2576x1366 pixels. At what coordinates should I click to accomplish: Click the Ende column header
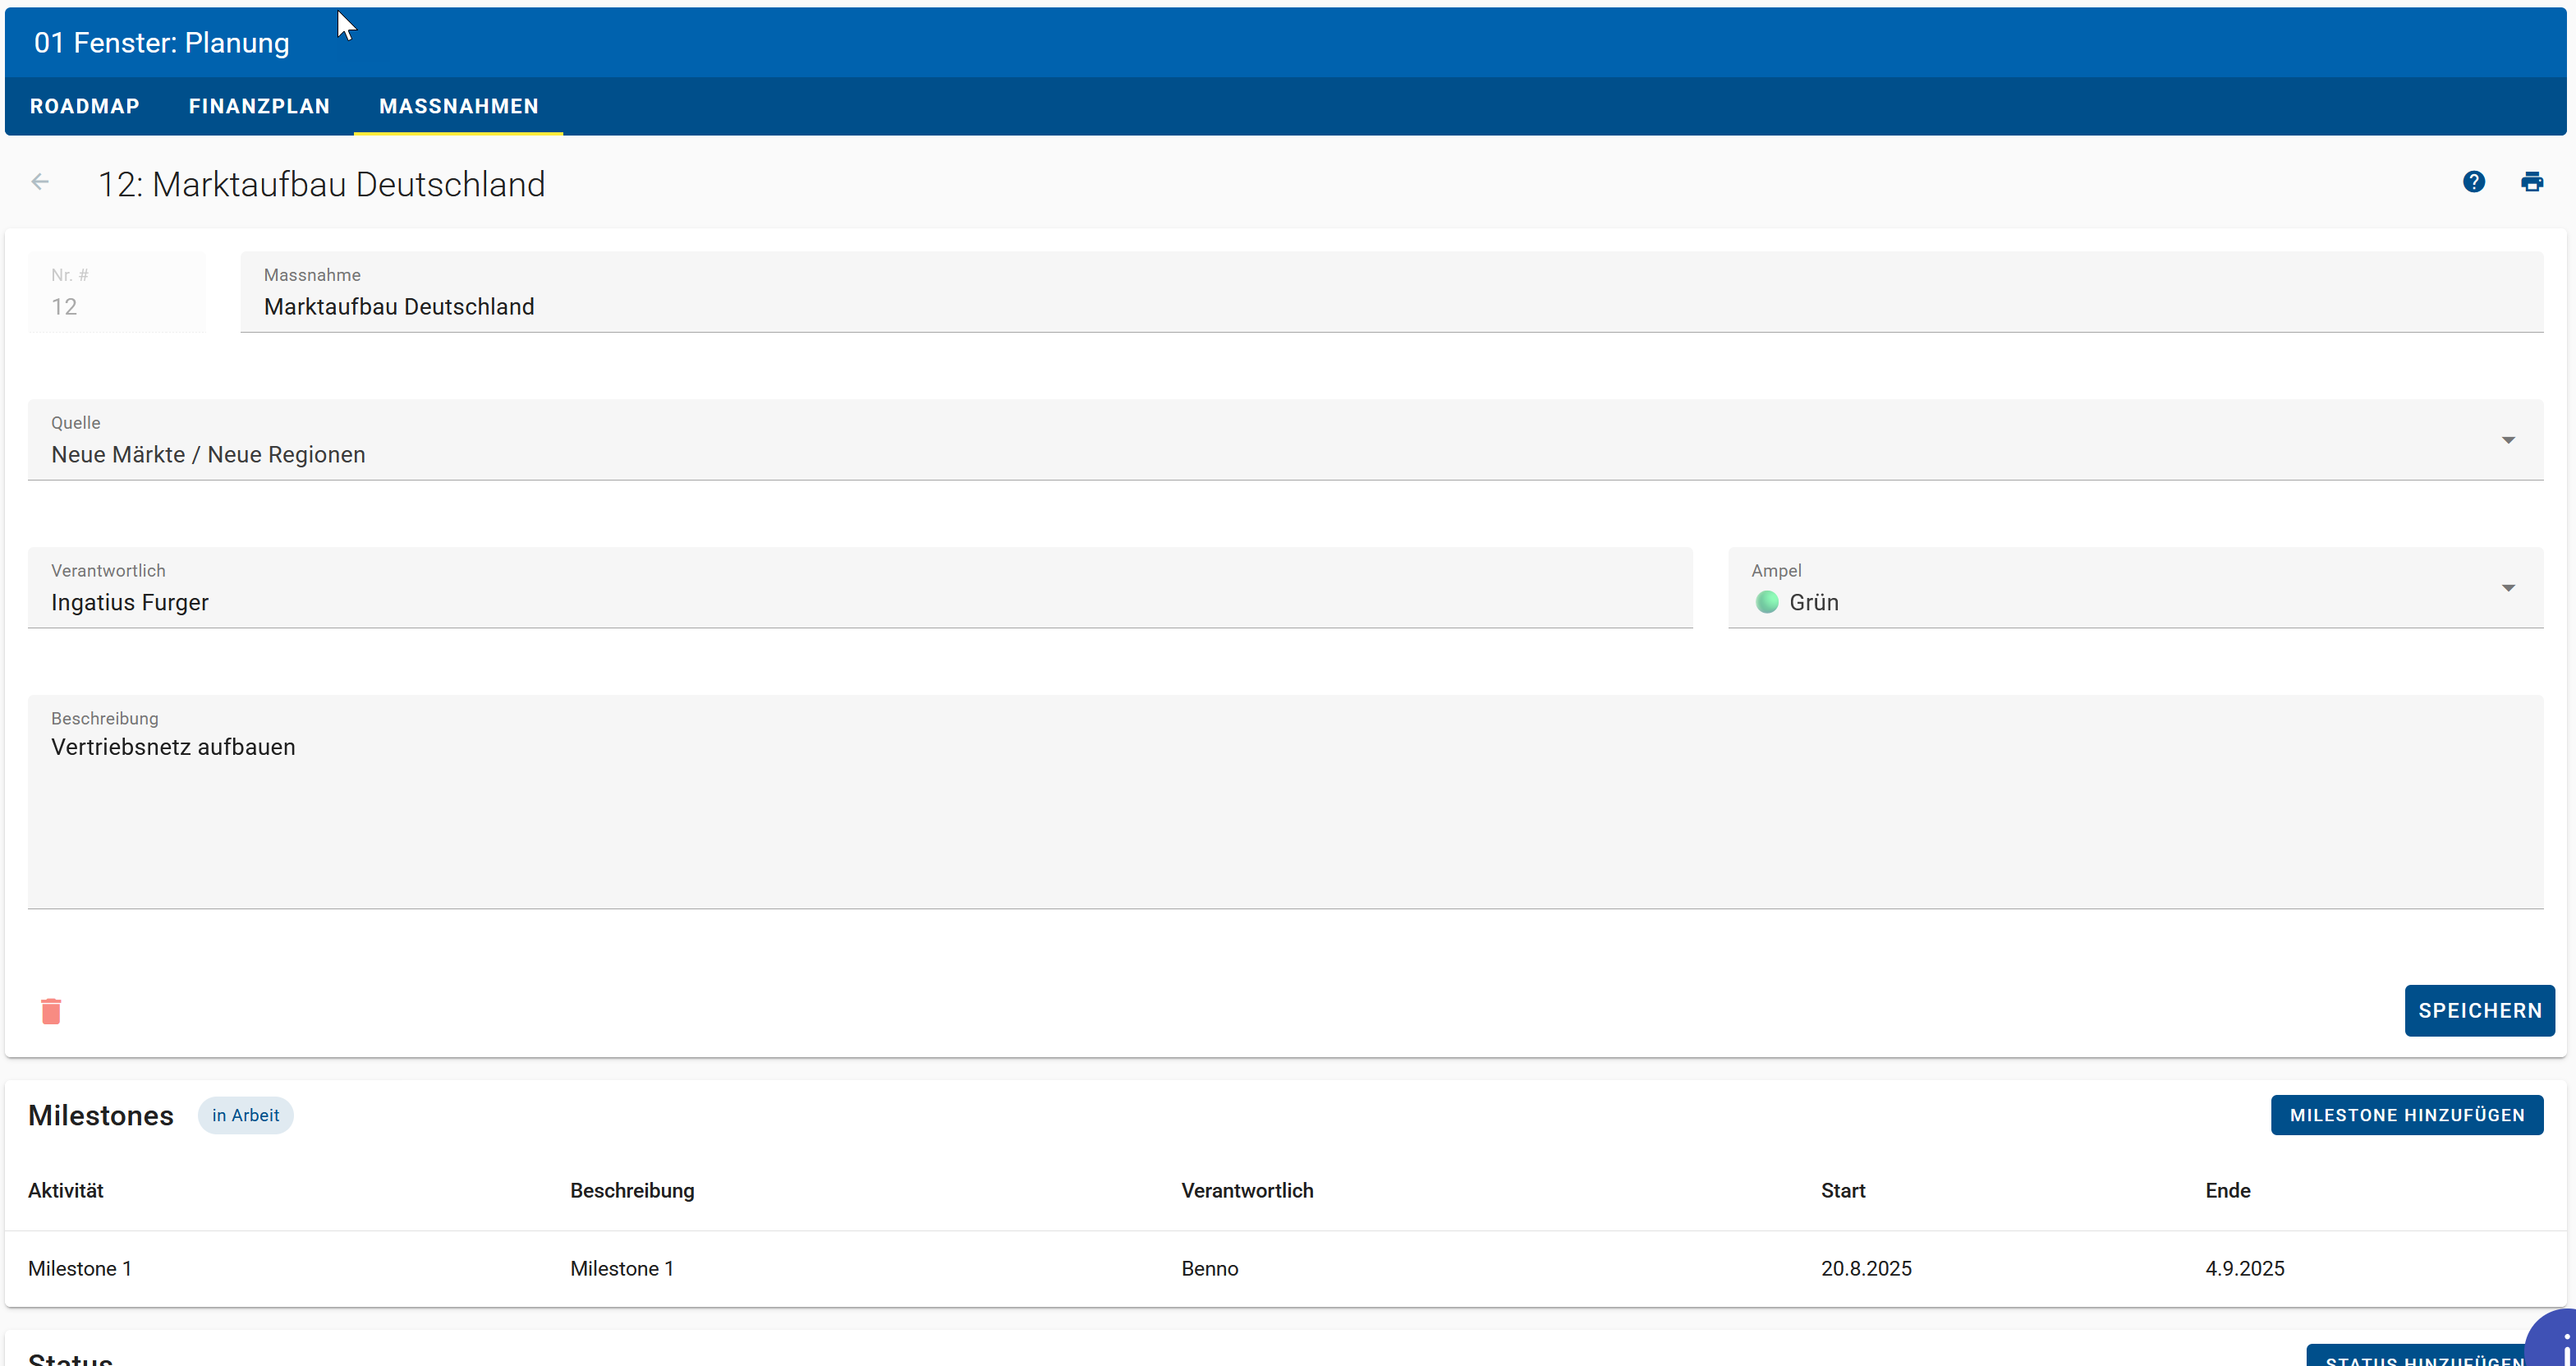[x=2227, y=1190]
